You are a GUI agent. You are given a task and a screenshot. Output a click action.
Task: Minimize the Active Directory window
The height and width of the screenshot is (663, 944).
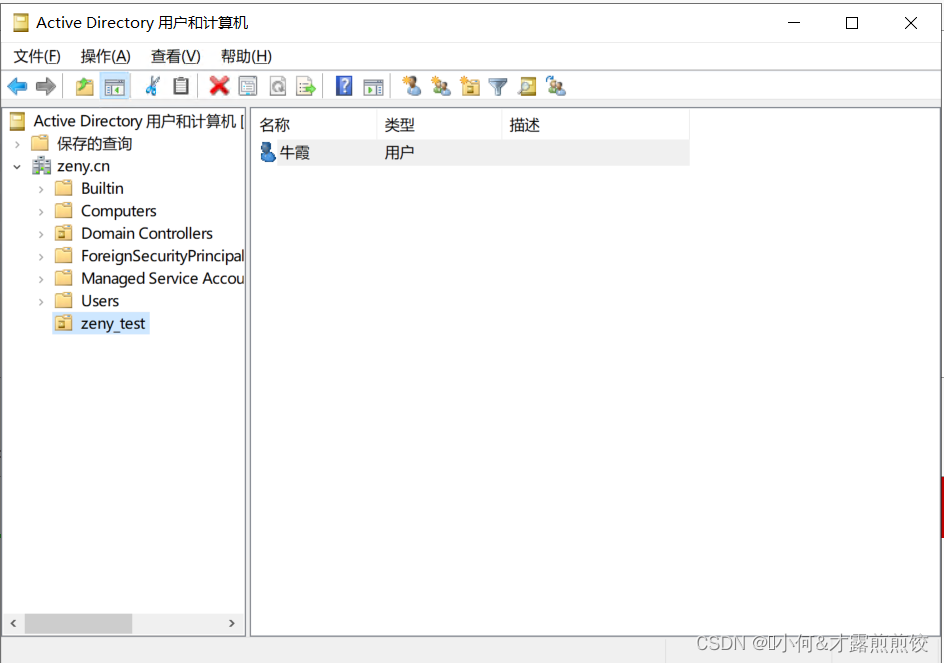click(x=794, y=23)
